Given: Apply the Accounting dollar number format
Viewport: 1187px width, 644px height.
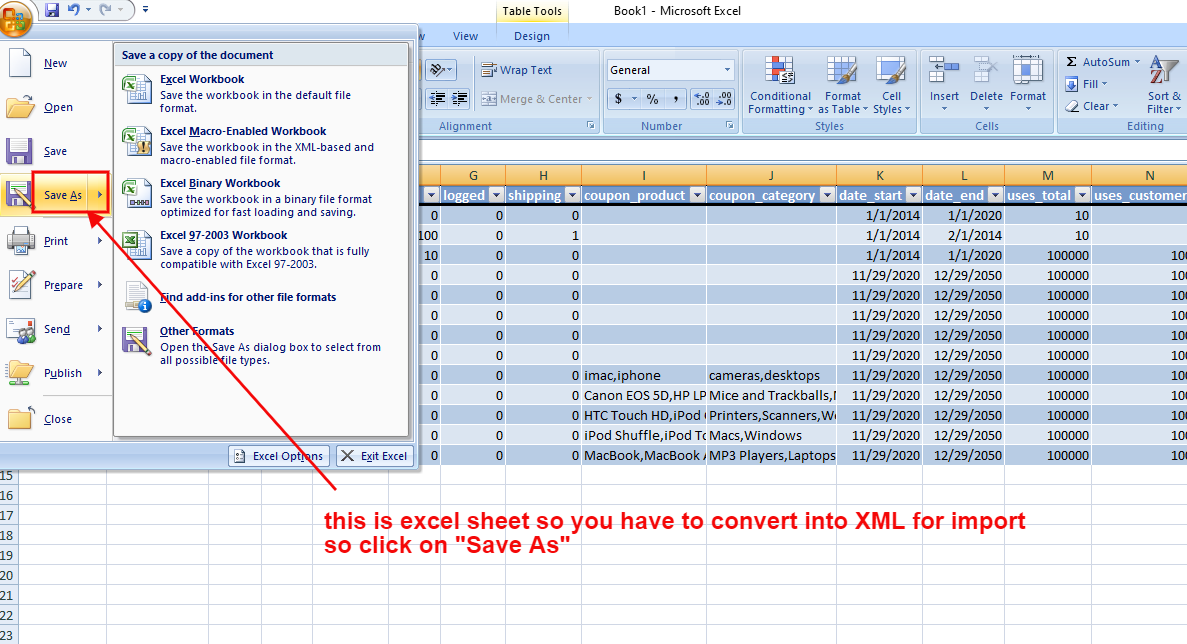Looking at the screenshot, I should (618, 99).
